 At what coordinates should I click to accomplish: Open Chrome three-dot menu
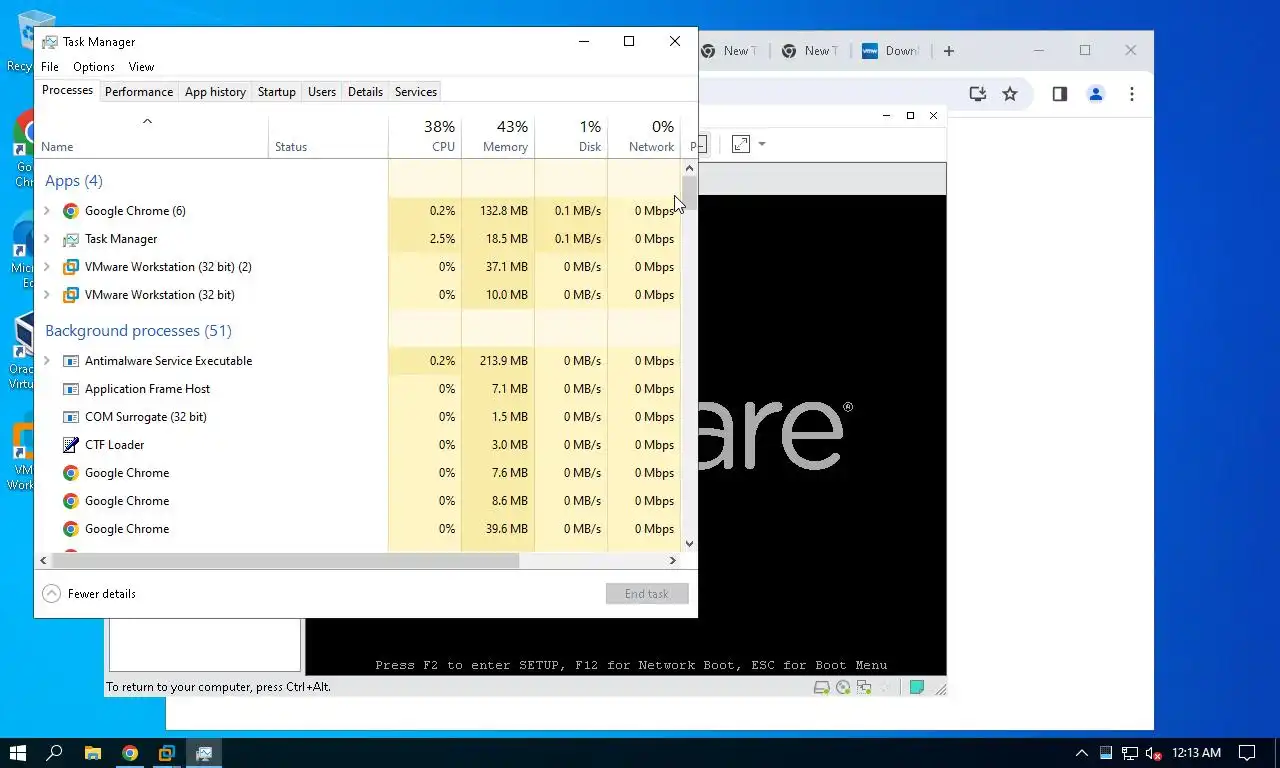pos(1132,94)
